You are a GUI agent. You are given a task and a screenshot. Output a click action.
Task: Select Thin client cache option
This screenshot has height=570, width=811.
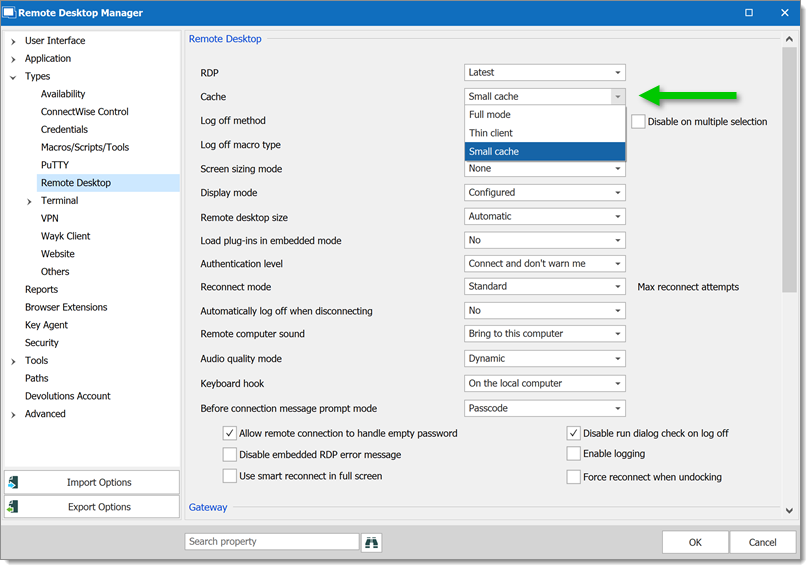pyautogui.click(x=545, y=133)
